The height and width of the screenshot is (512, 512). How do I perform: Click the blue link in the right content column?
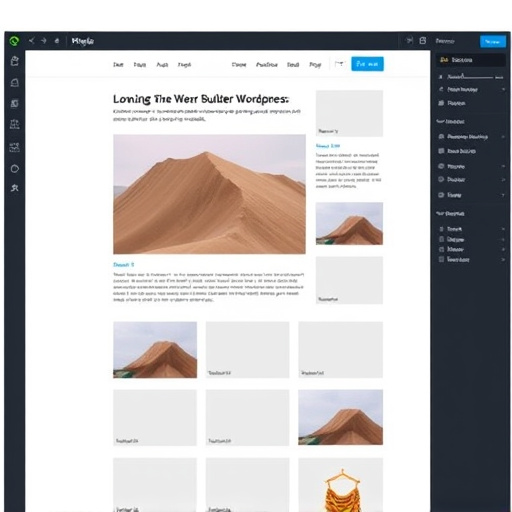[x=328, y=146]
